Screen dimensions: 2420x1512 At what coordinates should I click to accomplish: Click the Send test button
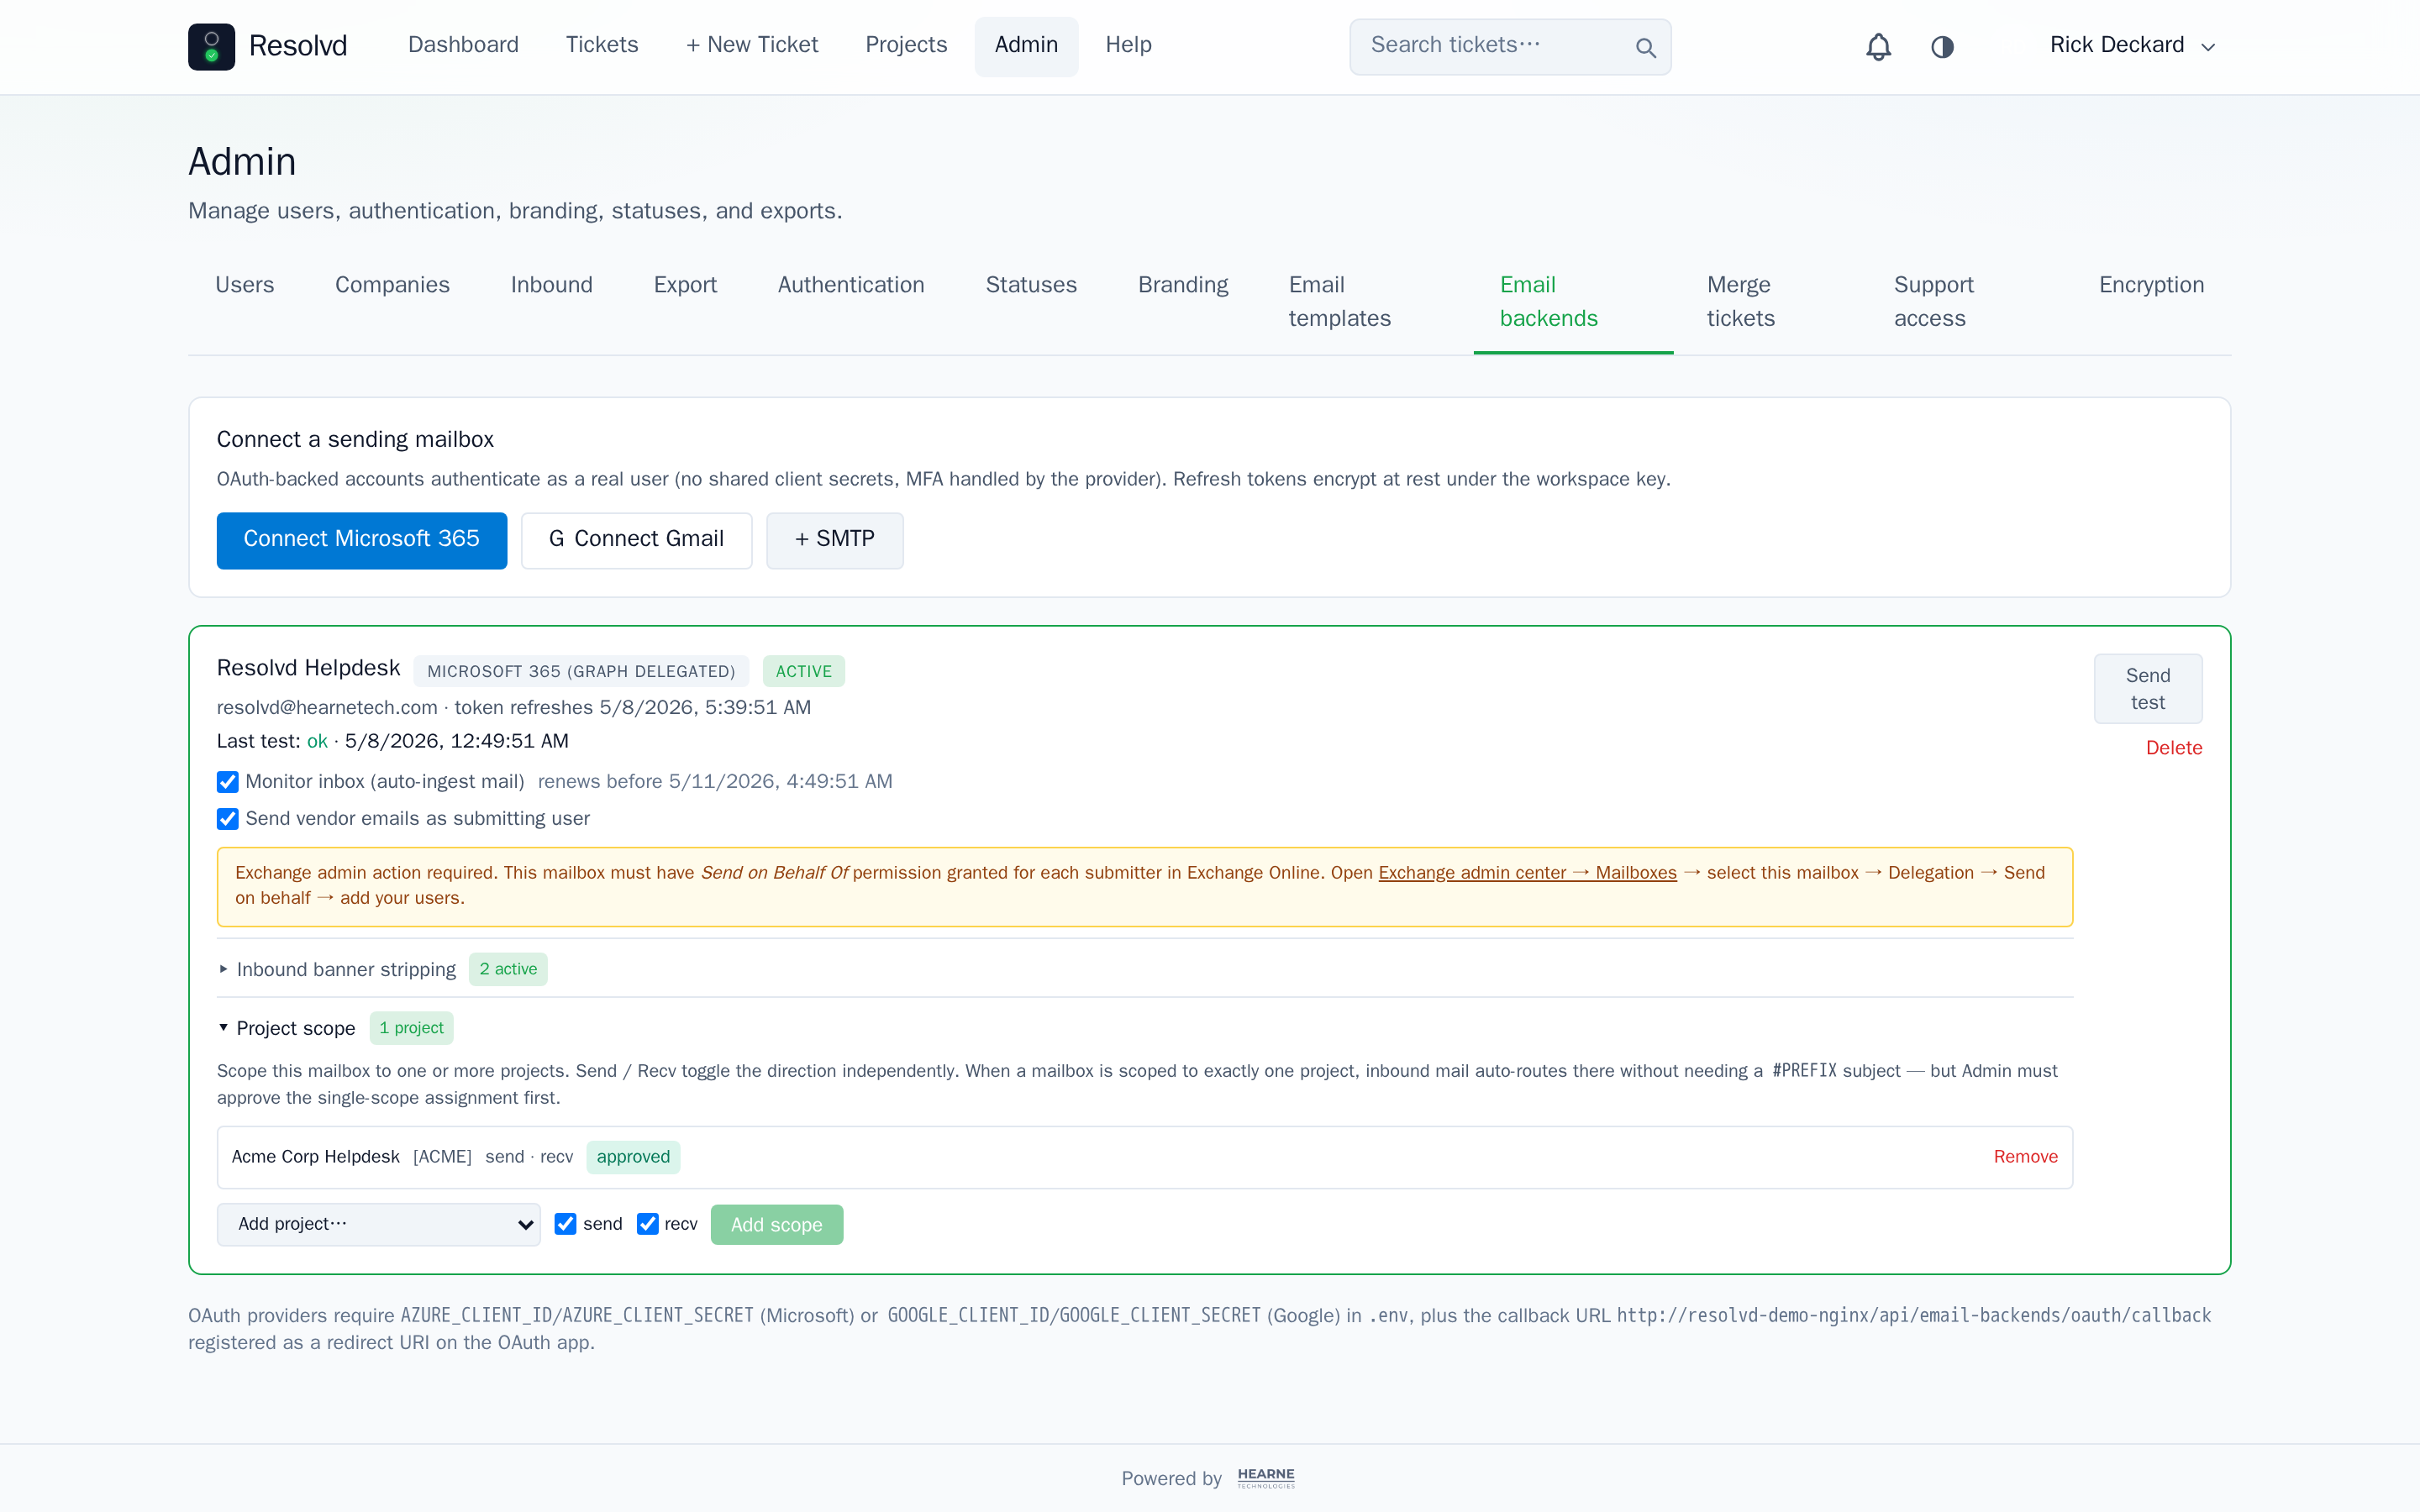(2147, 689)
